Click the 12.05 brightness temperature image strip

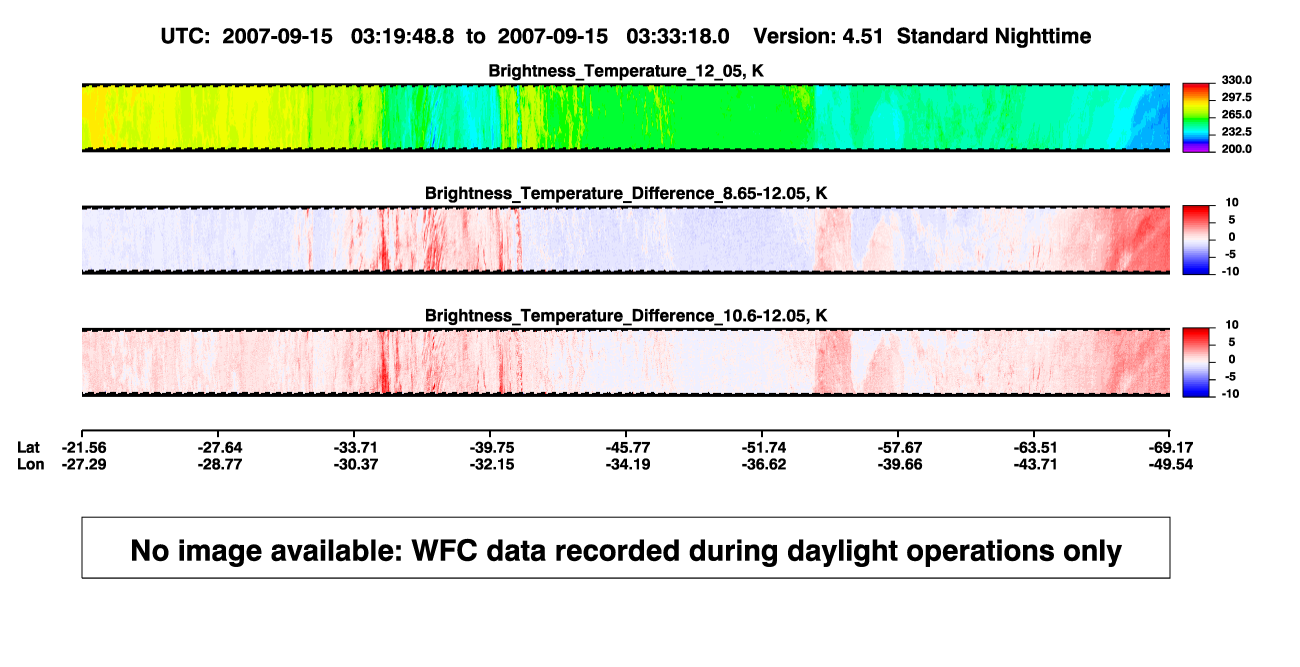point(626,117)
